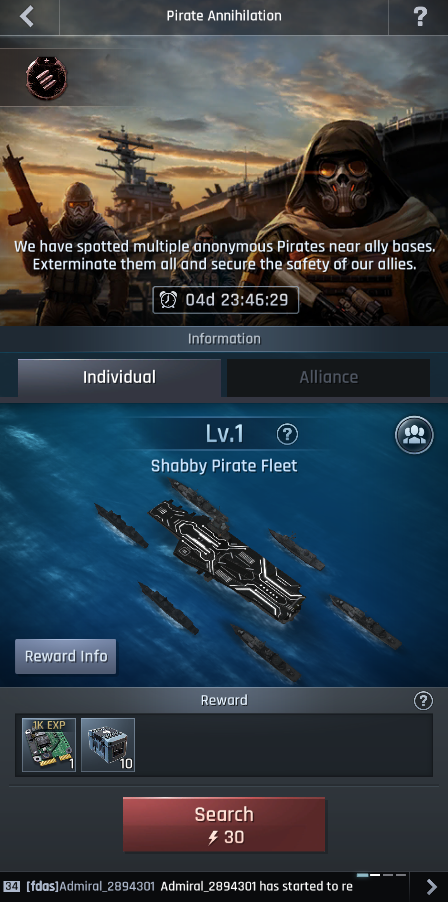Open the group members icon button
The height and width of the screenshot is (902, 448).
[413, 435]
